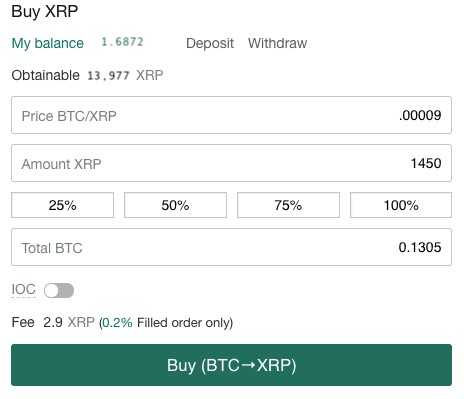Screen dimensions: 464x399
Task: Click the obtainable 13,977 amount
Action: pos(108,76)
